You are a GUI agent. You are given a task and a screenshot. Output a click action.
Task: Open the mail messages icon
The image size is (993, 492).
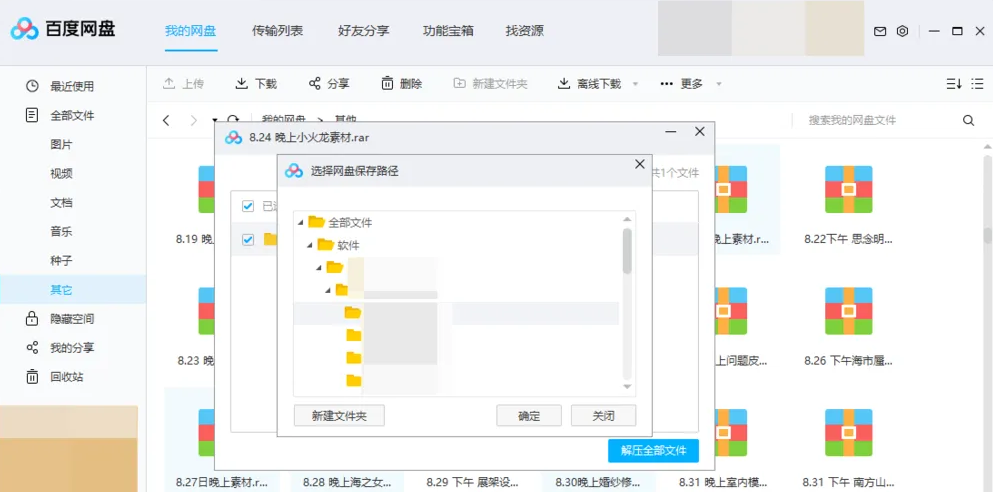(880, 31)
